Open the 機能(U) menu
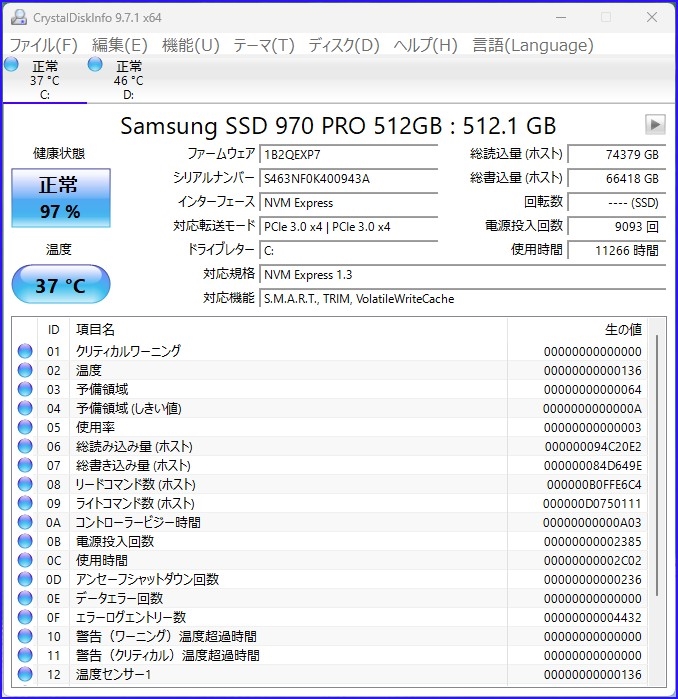Image resolution: width=678 pixels, height=699 pixels. (x=190, y=45)
